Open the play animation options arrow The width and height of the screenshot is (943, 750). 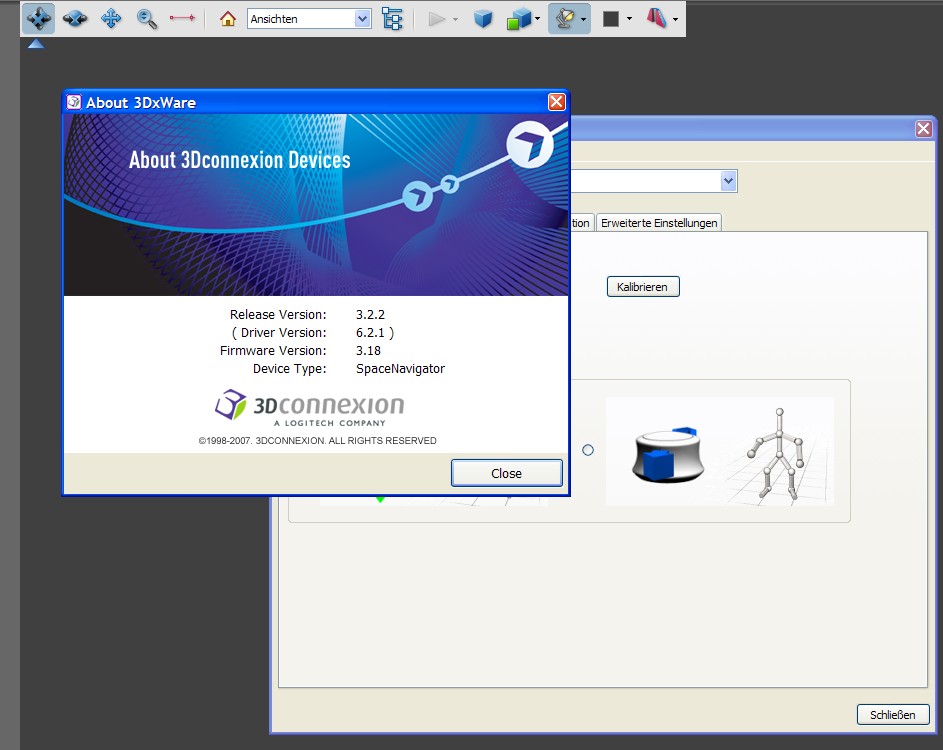[x=455, y=19]
